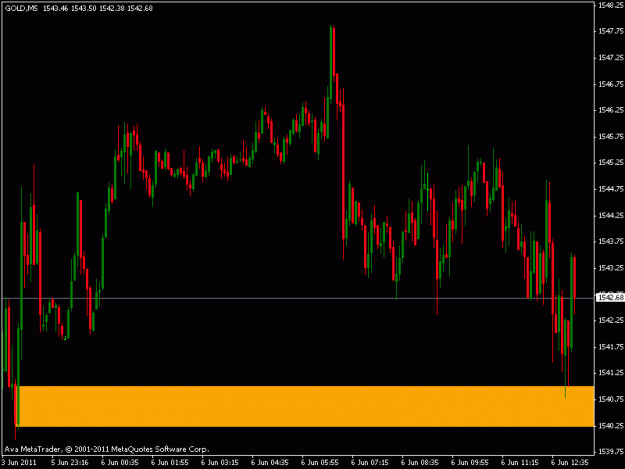Viewport: 625px width, 469px height.
Task: Click the 1540.75 price scale label
Action: point(611,399)
